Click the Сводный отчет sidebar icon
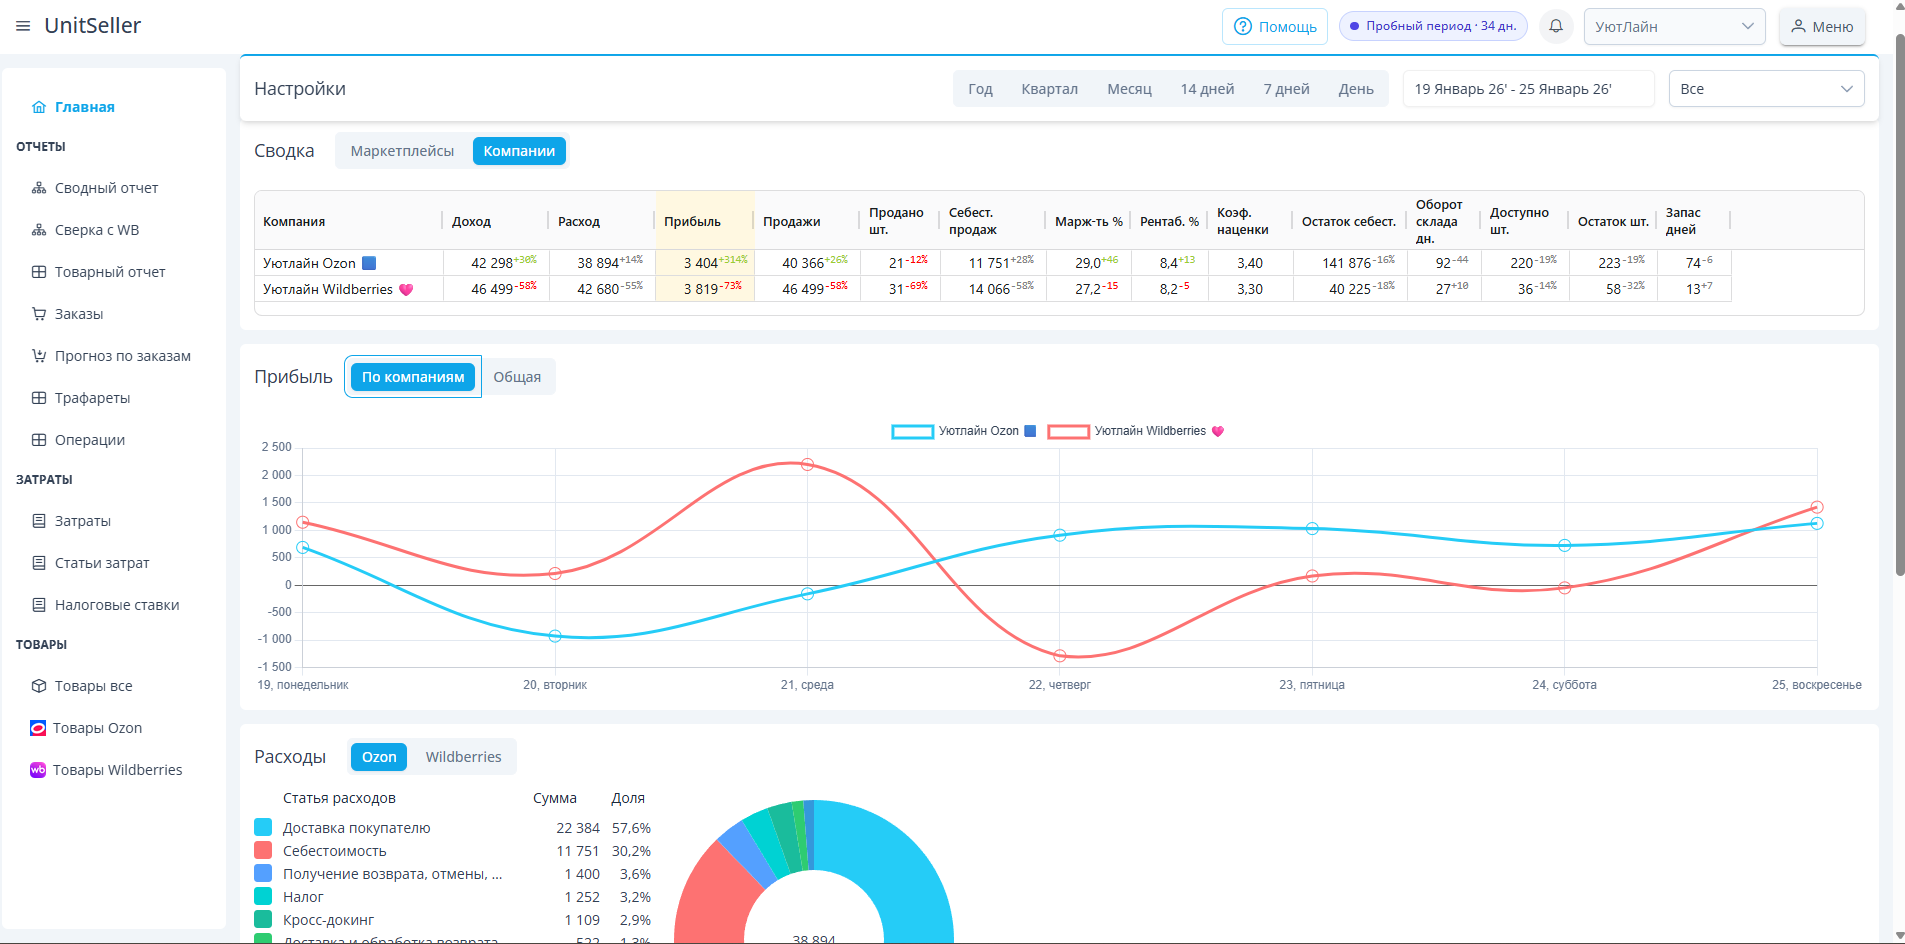 [x=39, y=188]
